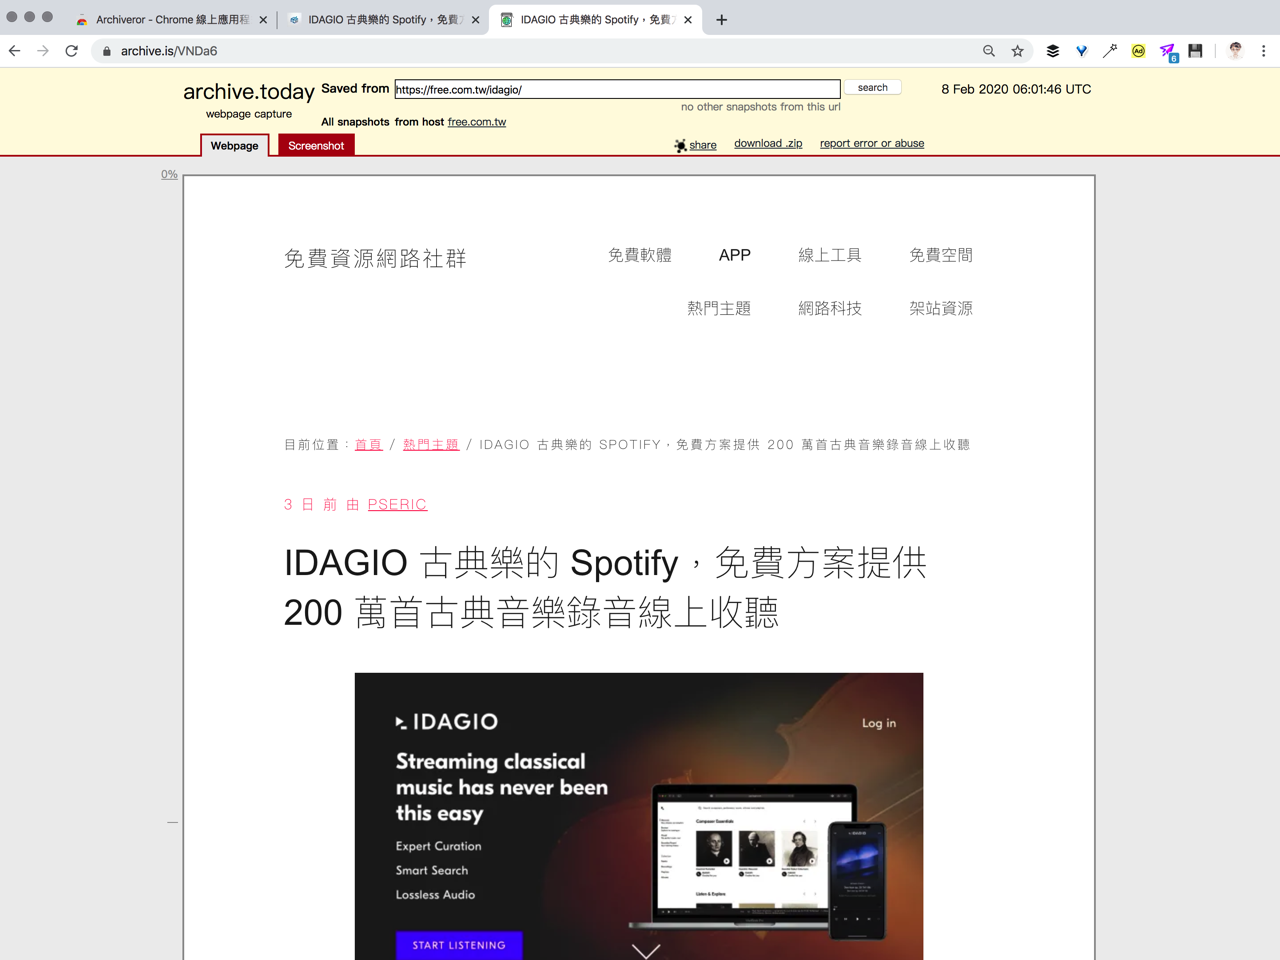
Task: Click the archive.today logo
Action: (x=249, y=91)
